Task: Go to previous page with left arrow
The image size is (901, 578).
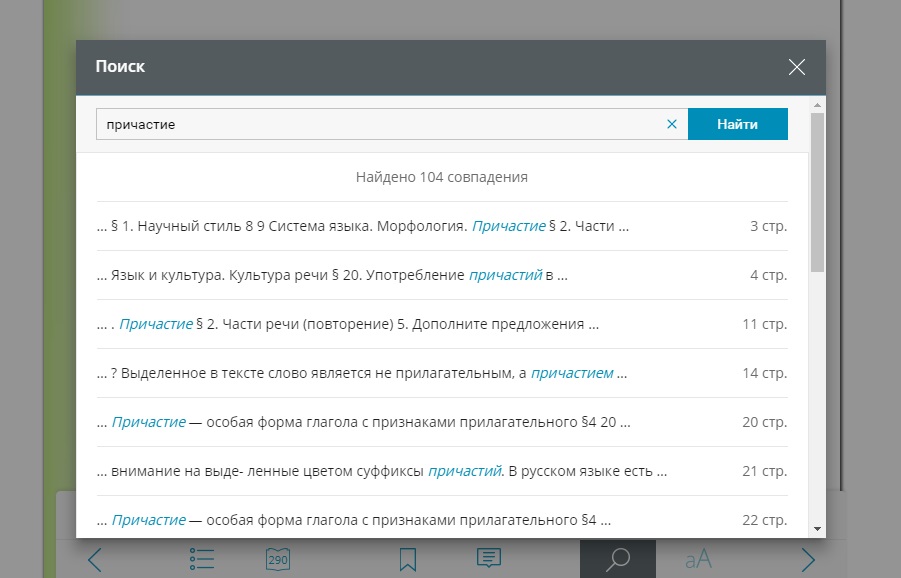Action: click(95, 559)
